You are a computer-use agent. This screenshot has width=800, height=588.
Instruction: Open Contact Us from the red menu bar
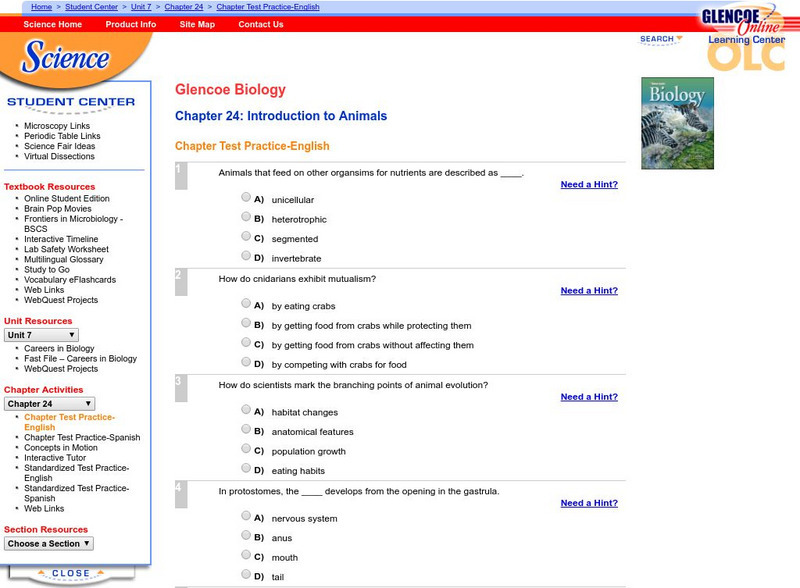pyautogui.click(x=259, y=24)
